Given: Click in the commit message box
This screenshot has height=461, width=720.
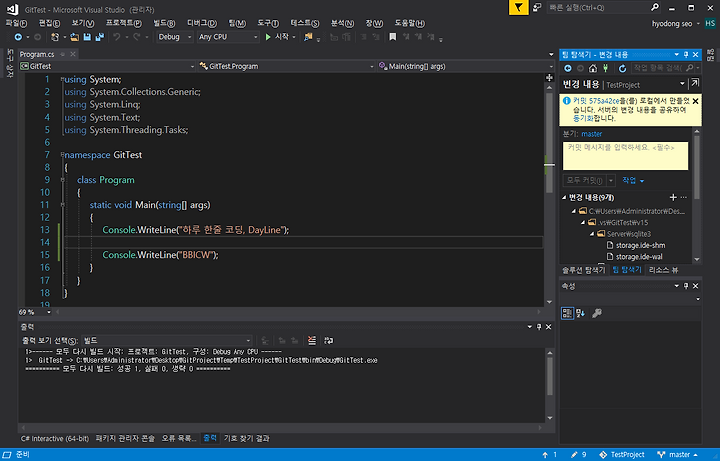Looking at the screenshot, I should [625, 156].
